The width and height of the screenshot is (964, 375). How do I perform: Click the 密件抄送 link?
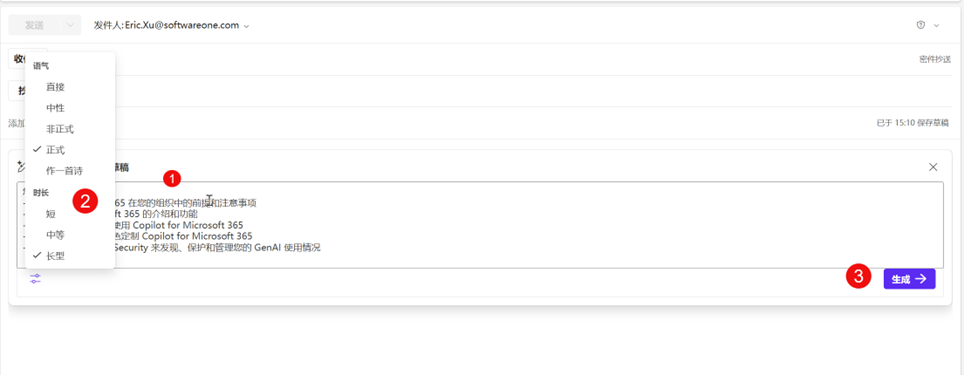pyautogui.click(x=935, y=60)
